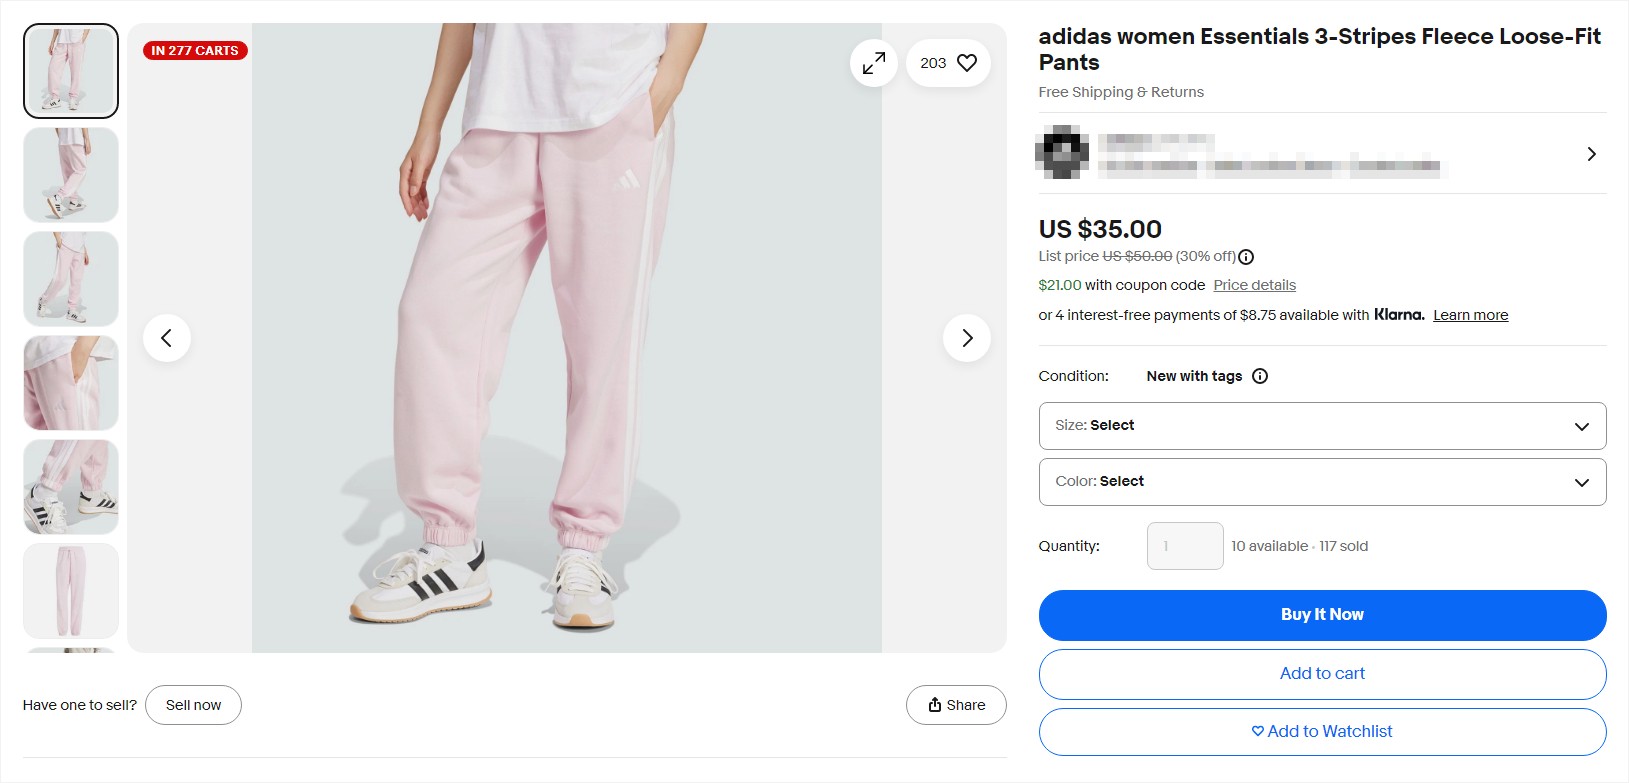The image size is (1629, 783).
Task: Advance to the next product photo arrow
Action: [x=966, y=338]
